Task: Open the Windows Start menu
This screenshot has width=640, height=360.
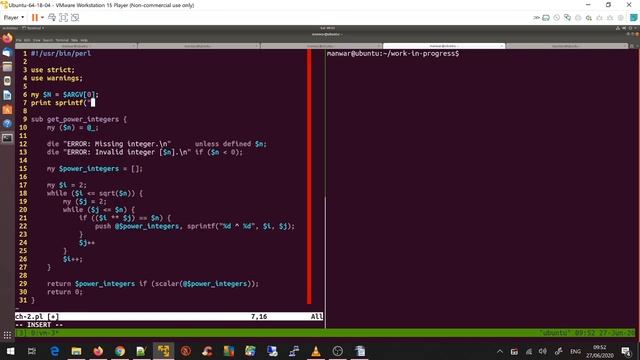Action: click(11, 351)
